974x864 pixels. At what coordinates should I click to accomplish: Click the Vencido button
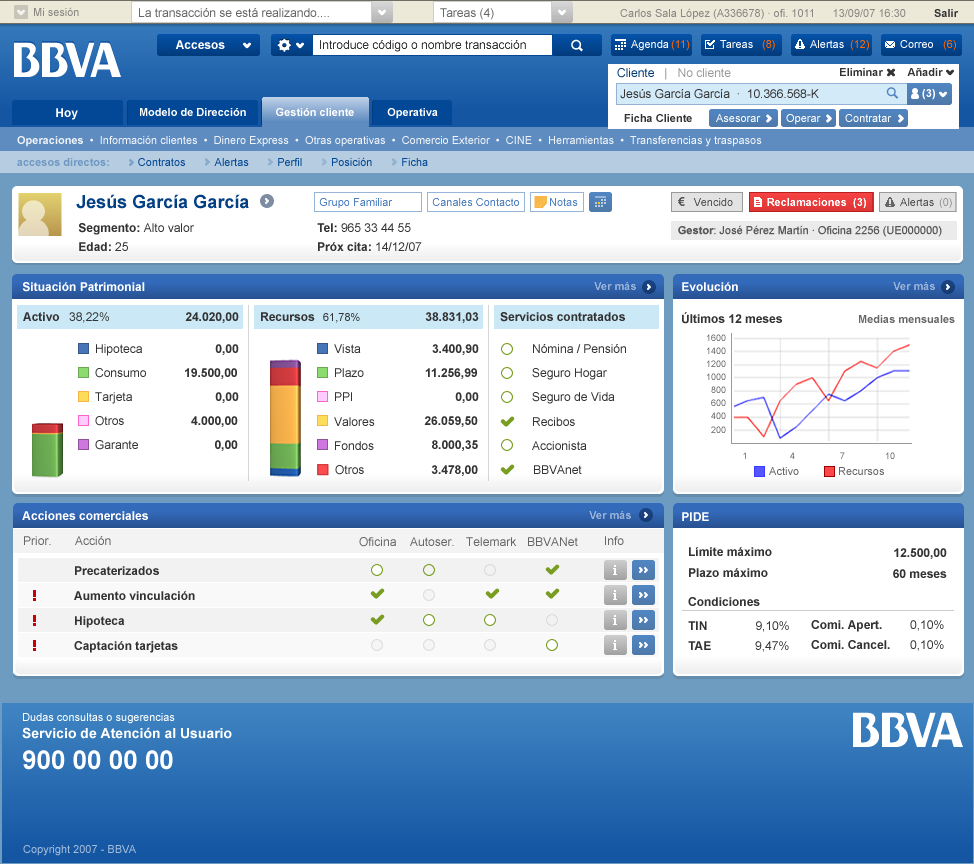[x=707, y=202]
